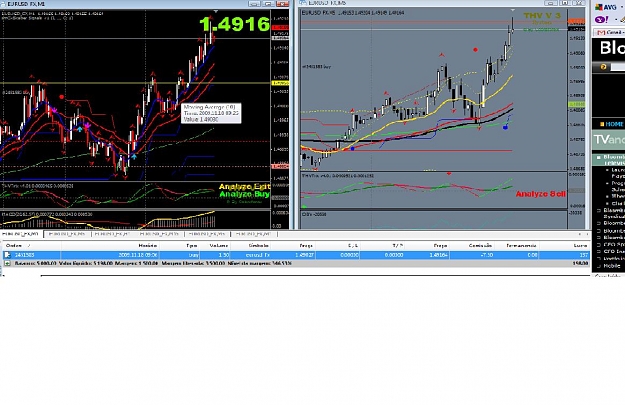
Task: Click the Moving Average tooltip box
Action: [211, 113]
